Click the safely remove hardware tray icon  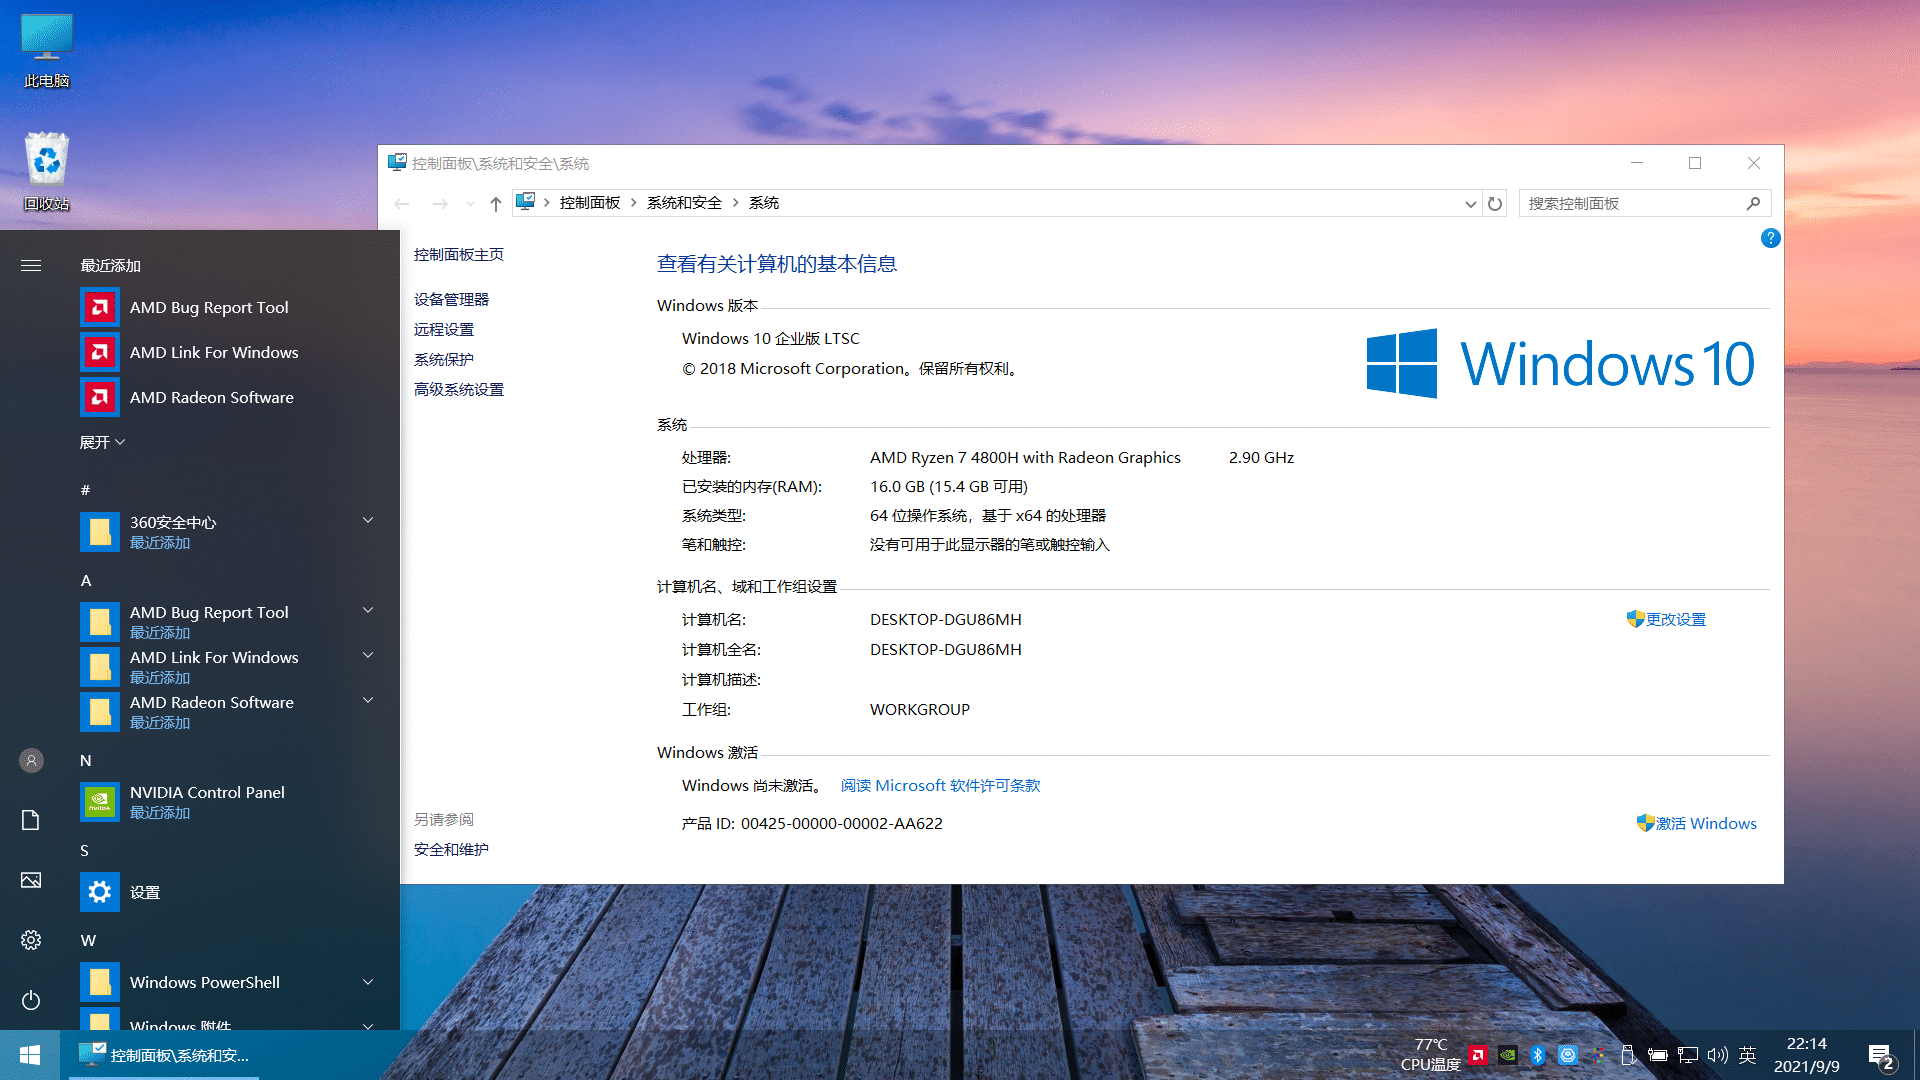(x=1628, y=1055)
